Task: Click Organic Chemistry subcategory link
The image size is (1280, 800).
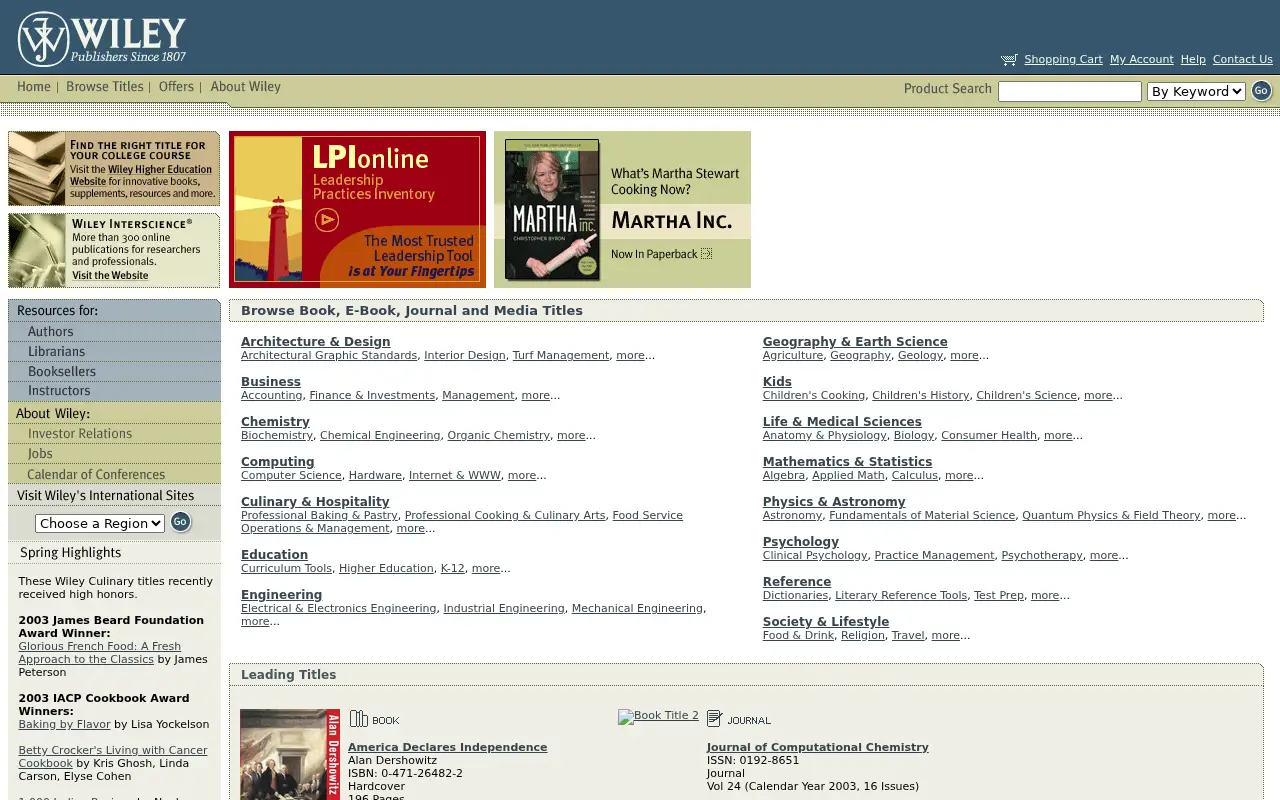Action: coord(499,436)
